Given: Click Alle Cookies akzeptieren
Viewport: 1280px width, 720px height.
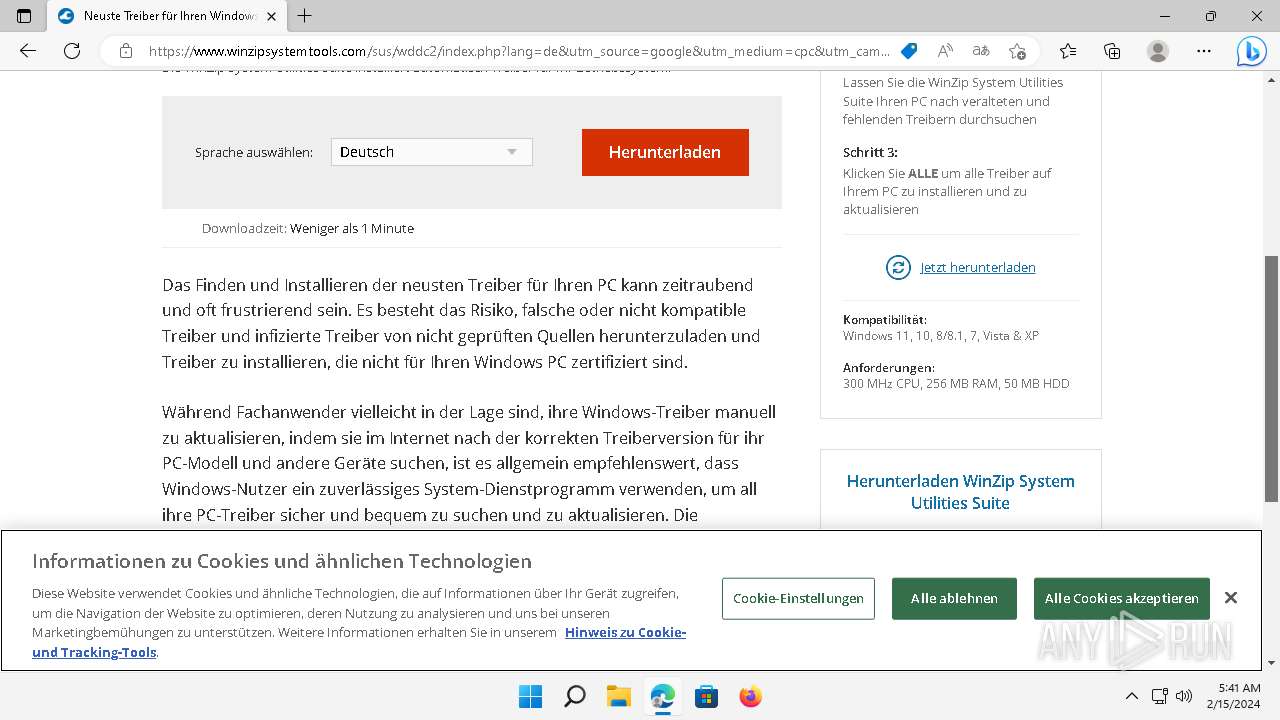Looking at the screenshot, I should tap(1122, 598).
